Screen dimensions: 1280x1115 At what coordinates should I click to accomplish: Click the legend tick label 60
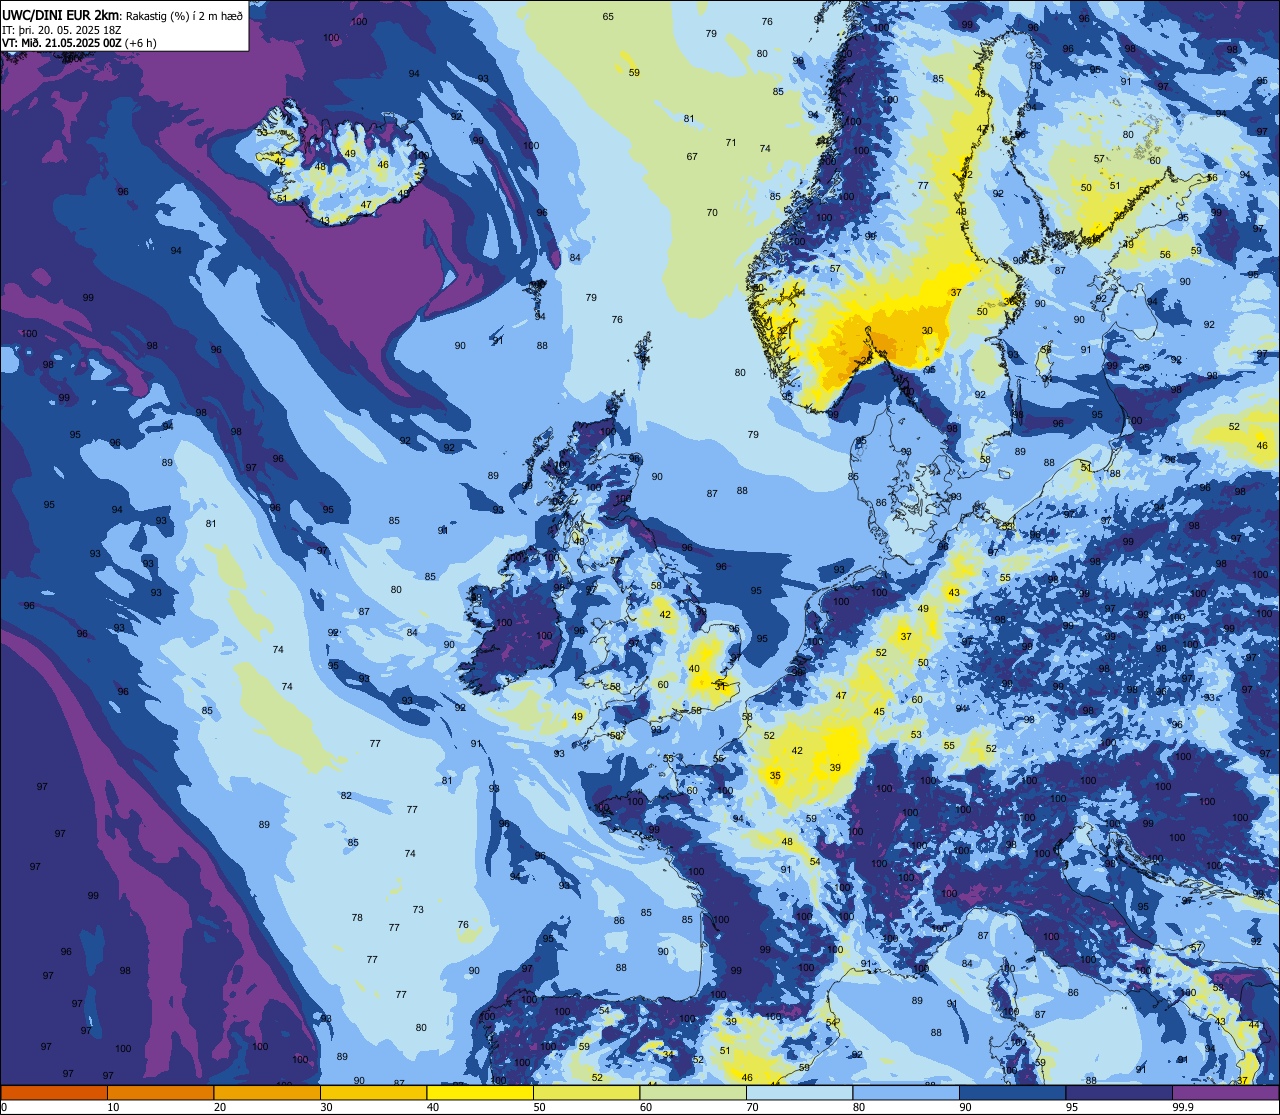pos(646,1107)
